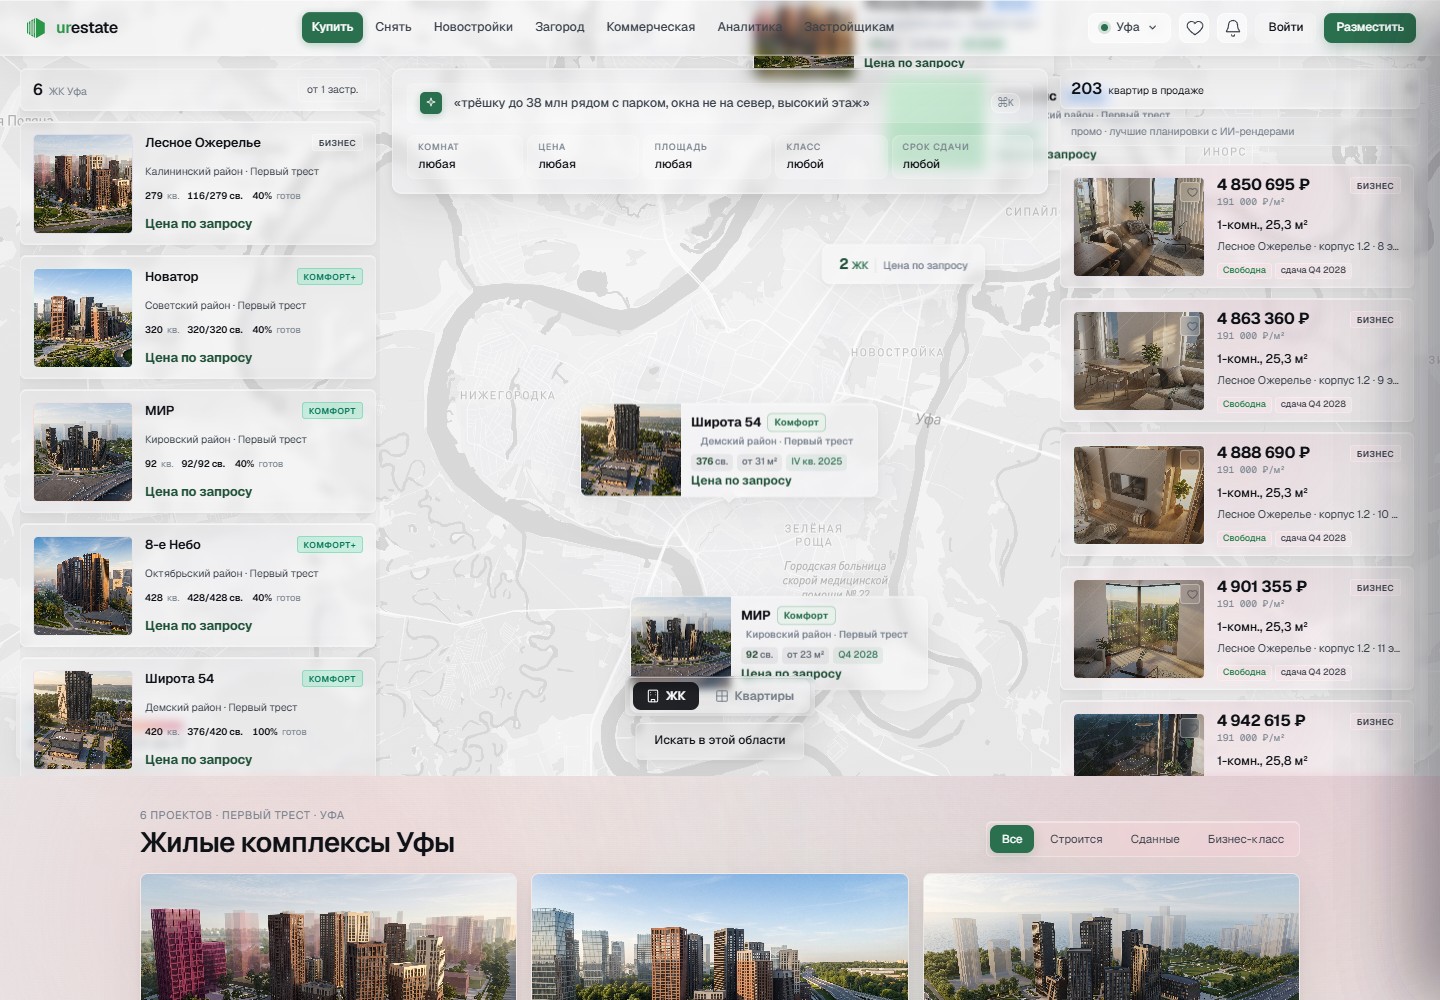Click the green AI sparkle search icon

pyautogui.click(x=431, y=102)
